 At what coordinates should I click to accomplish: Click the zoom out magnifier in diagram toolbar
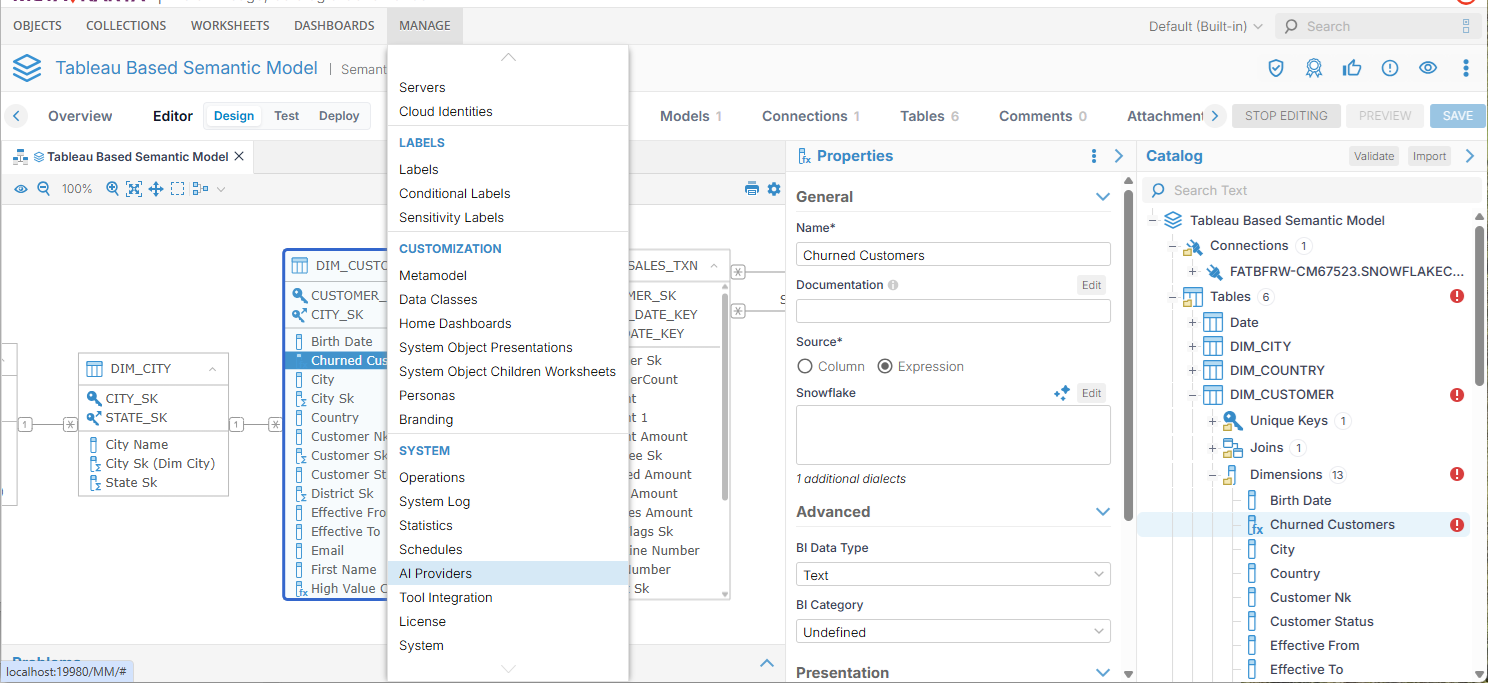tap(43, 188)
